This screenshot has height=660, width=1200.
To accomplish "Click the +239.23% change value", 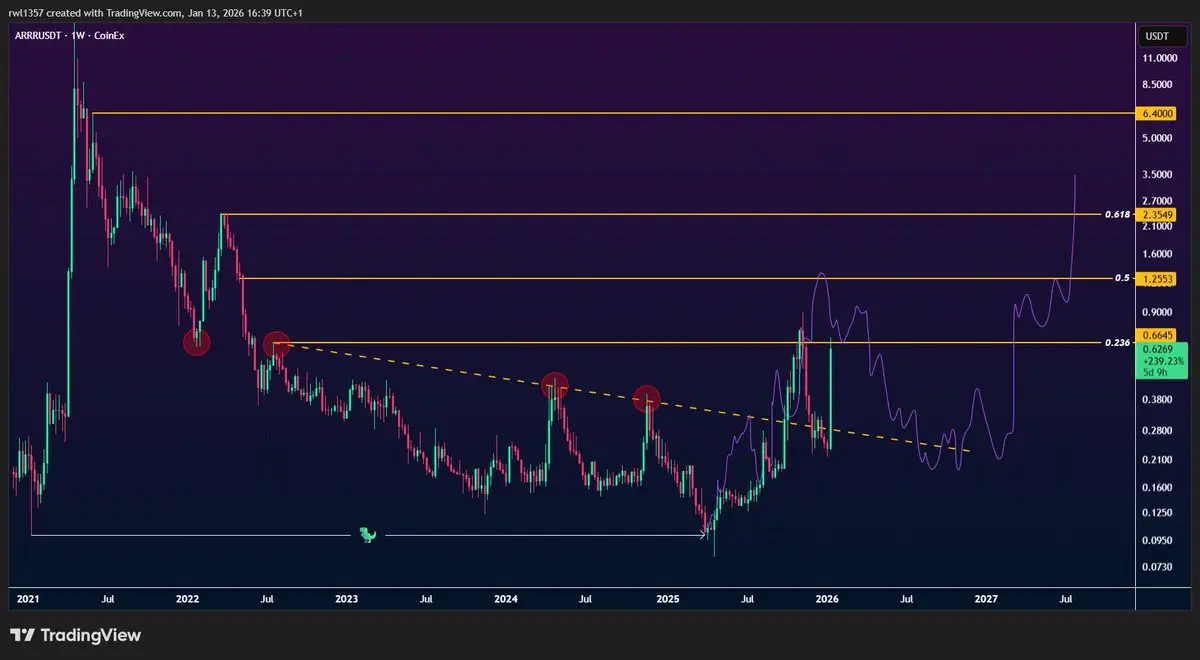I will pos(1163,361).
